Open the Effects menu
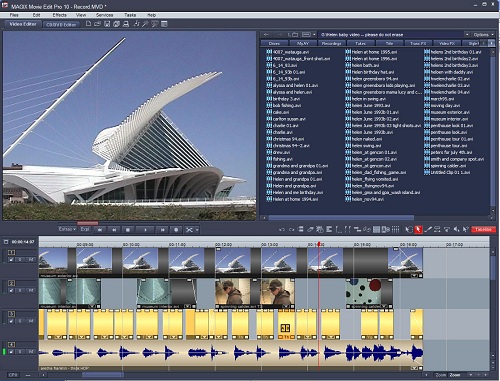This screenshot has width=500, height=381. 59,15
